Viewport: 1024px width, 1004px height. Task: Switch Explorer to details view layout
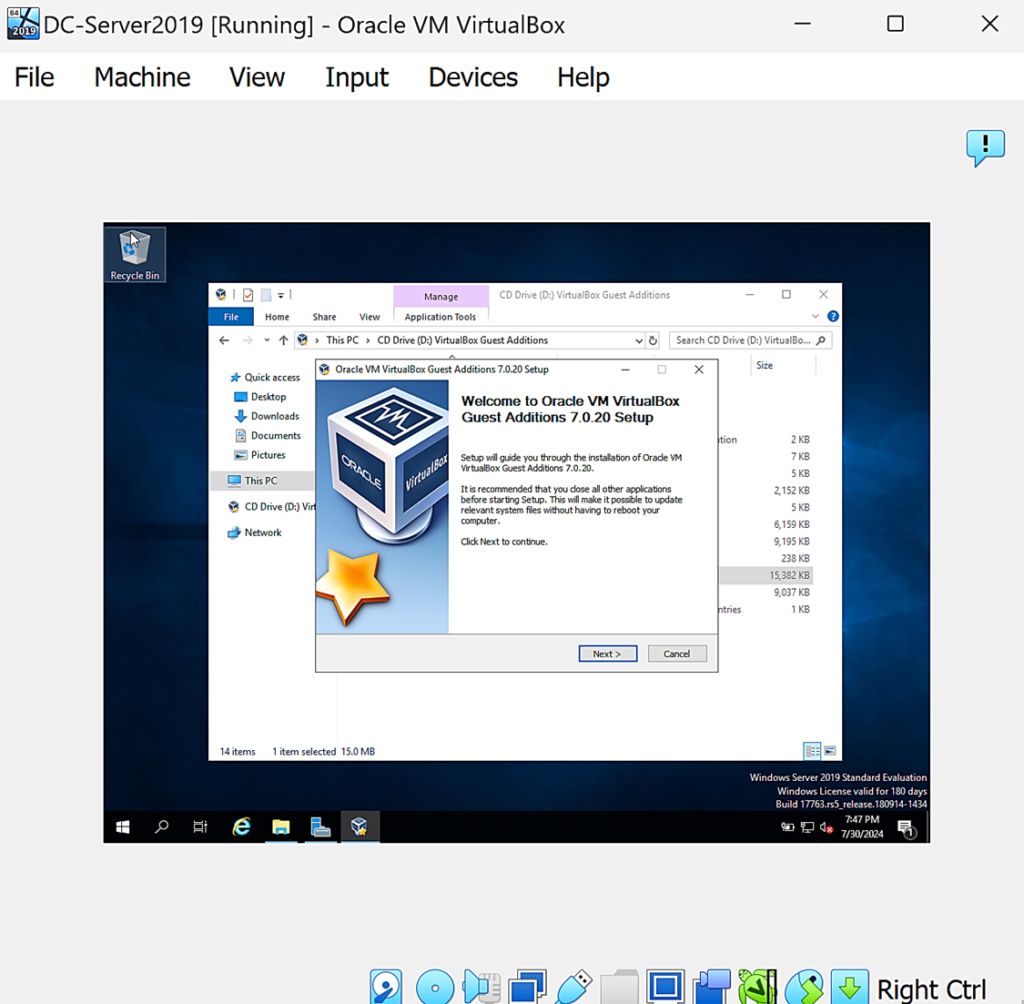pos(812,751)
